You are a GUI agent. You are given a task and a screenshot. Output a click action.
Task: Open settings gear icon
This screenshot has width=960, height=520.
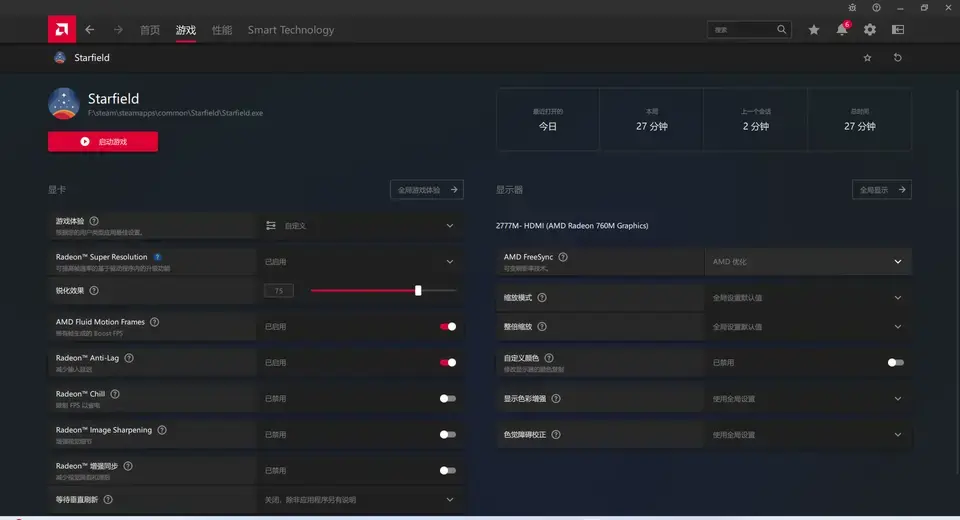[x=870, y=29]
